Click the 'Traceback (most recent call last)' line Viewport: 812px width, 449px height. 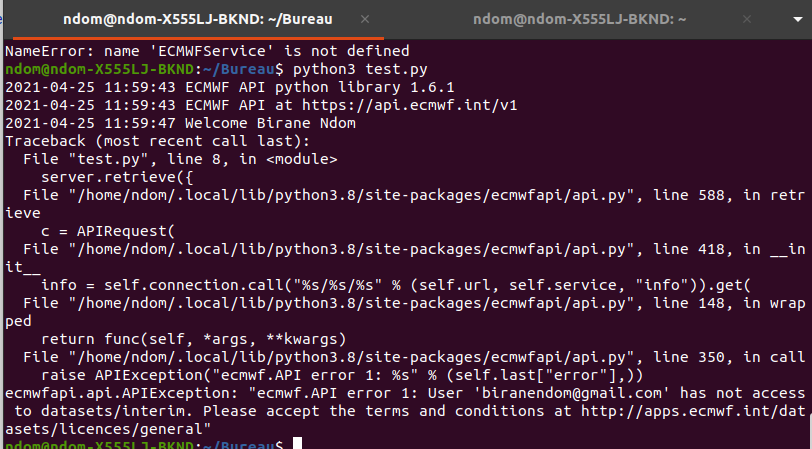tap(158, 141)
